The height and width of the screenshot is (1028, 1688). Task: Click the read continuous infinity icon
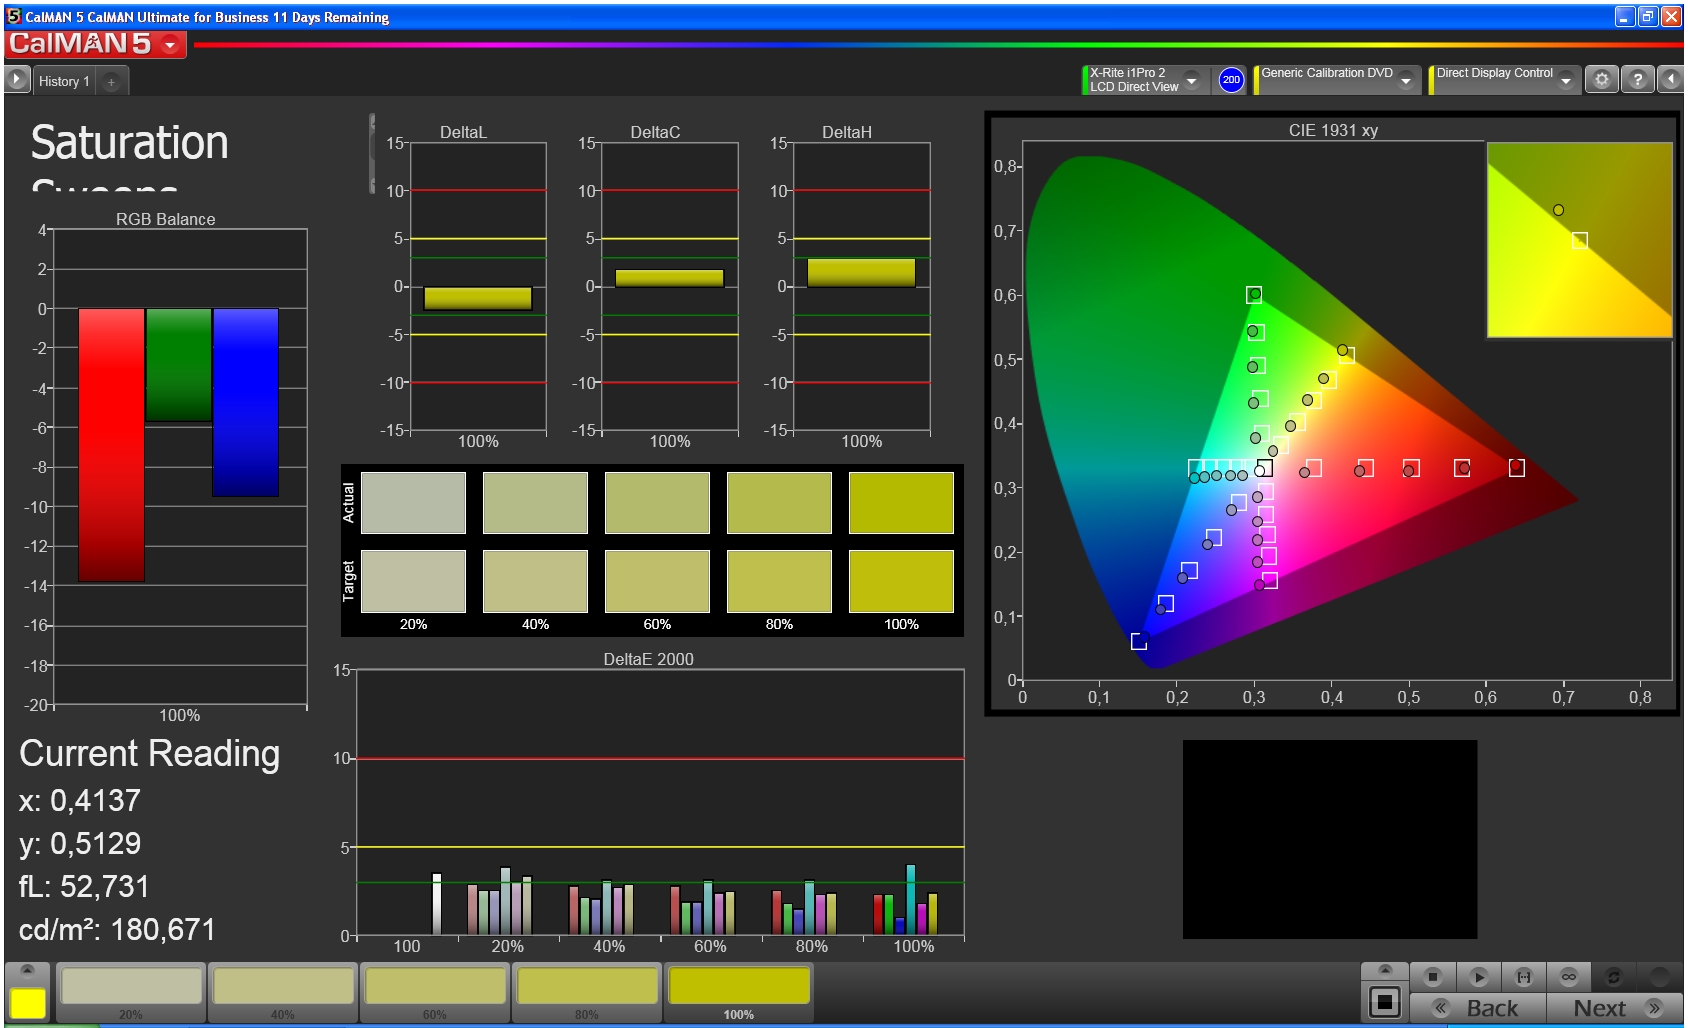[x=1568, y=977]
